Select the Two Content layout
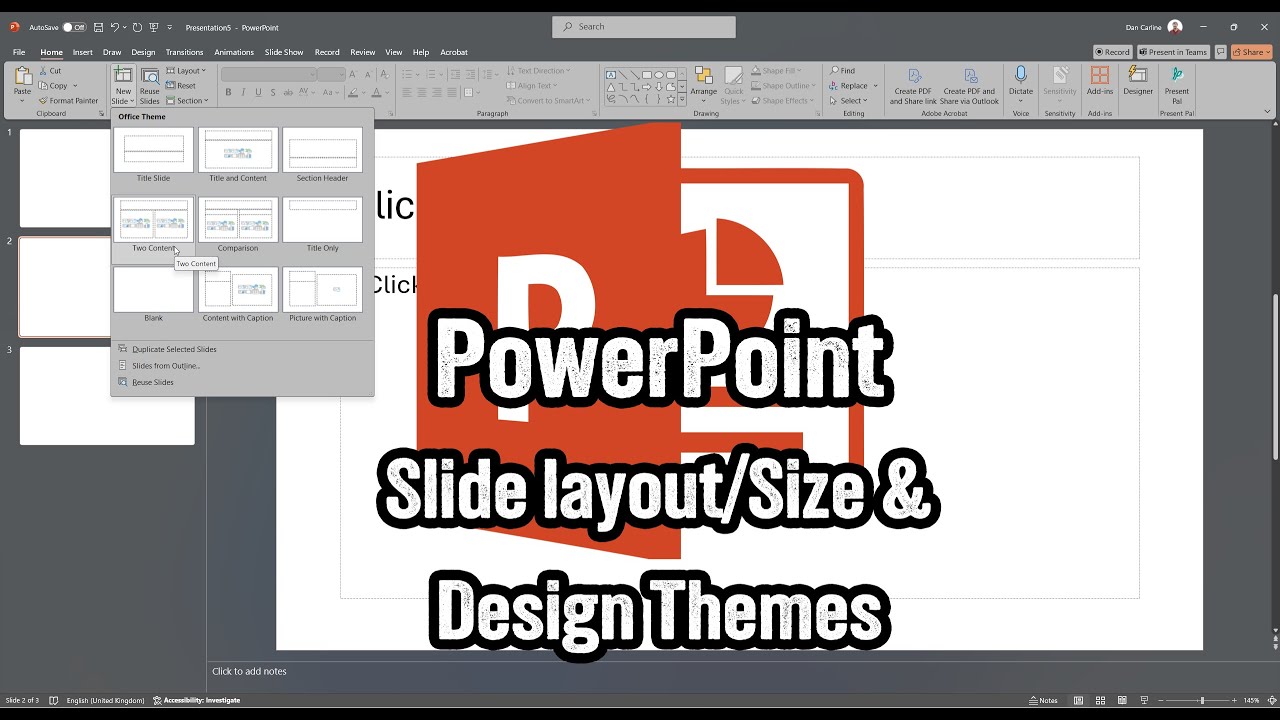This screenshot has width=1280, height=720. point(153,225)
